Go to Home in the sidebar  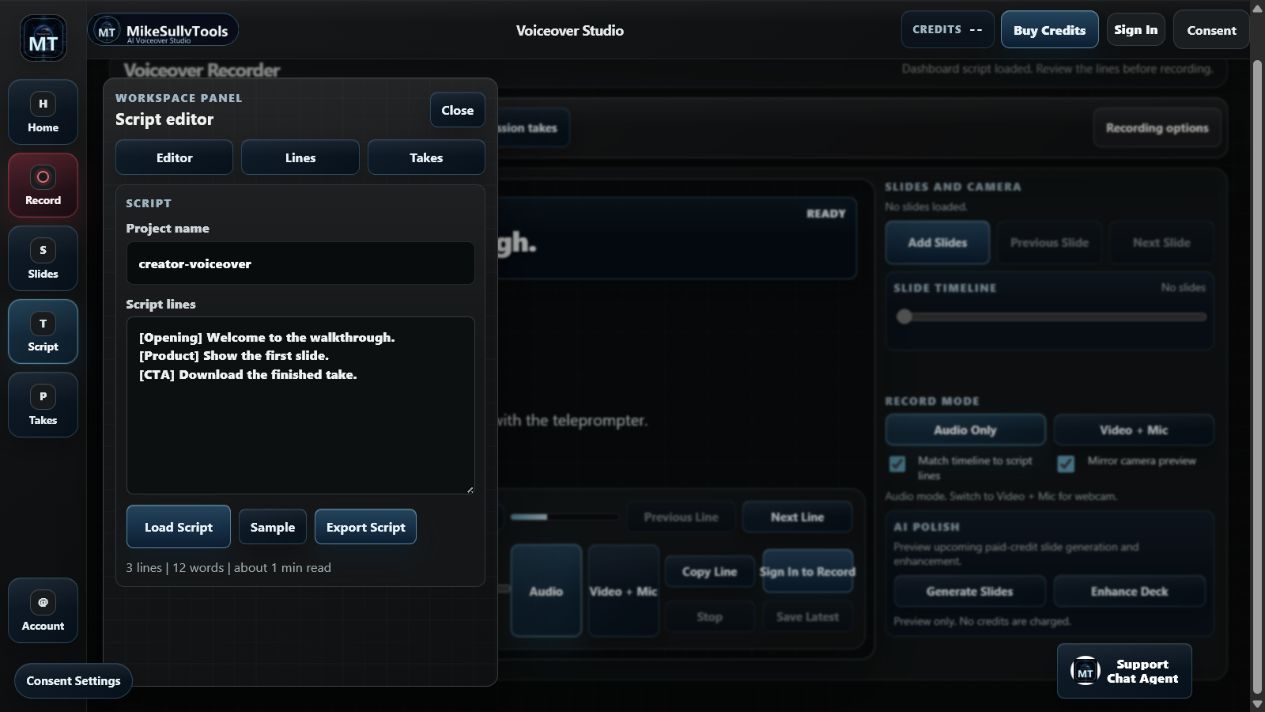43,113
